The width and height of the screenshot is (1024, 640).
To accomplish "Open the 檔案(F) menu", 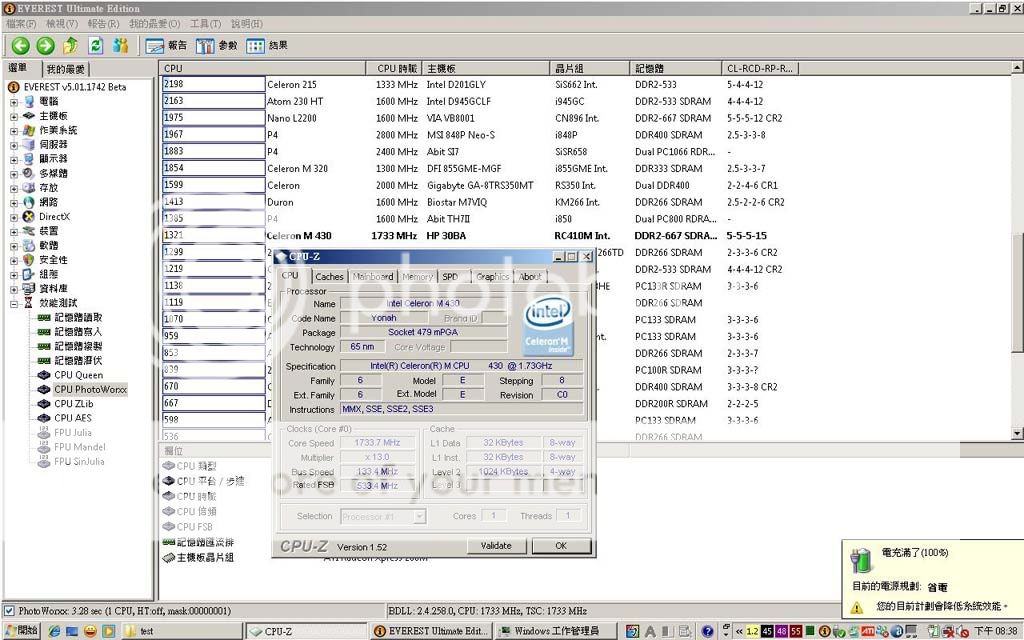I will coord(21,24).
